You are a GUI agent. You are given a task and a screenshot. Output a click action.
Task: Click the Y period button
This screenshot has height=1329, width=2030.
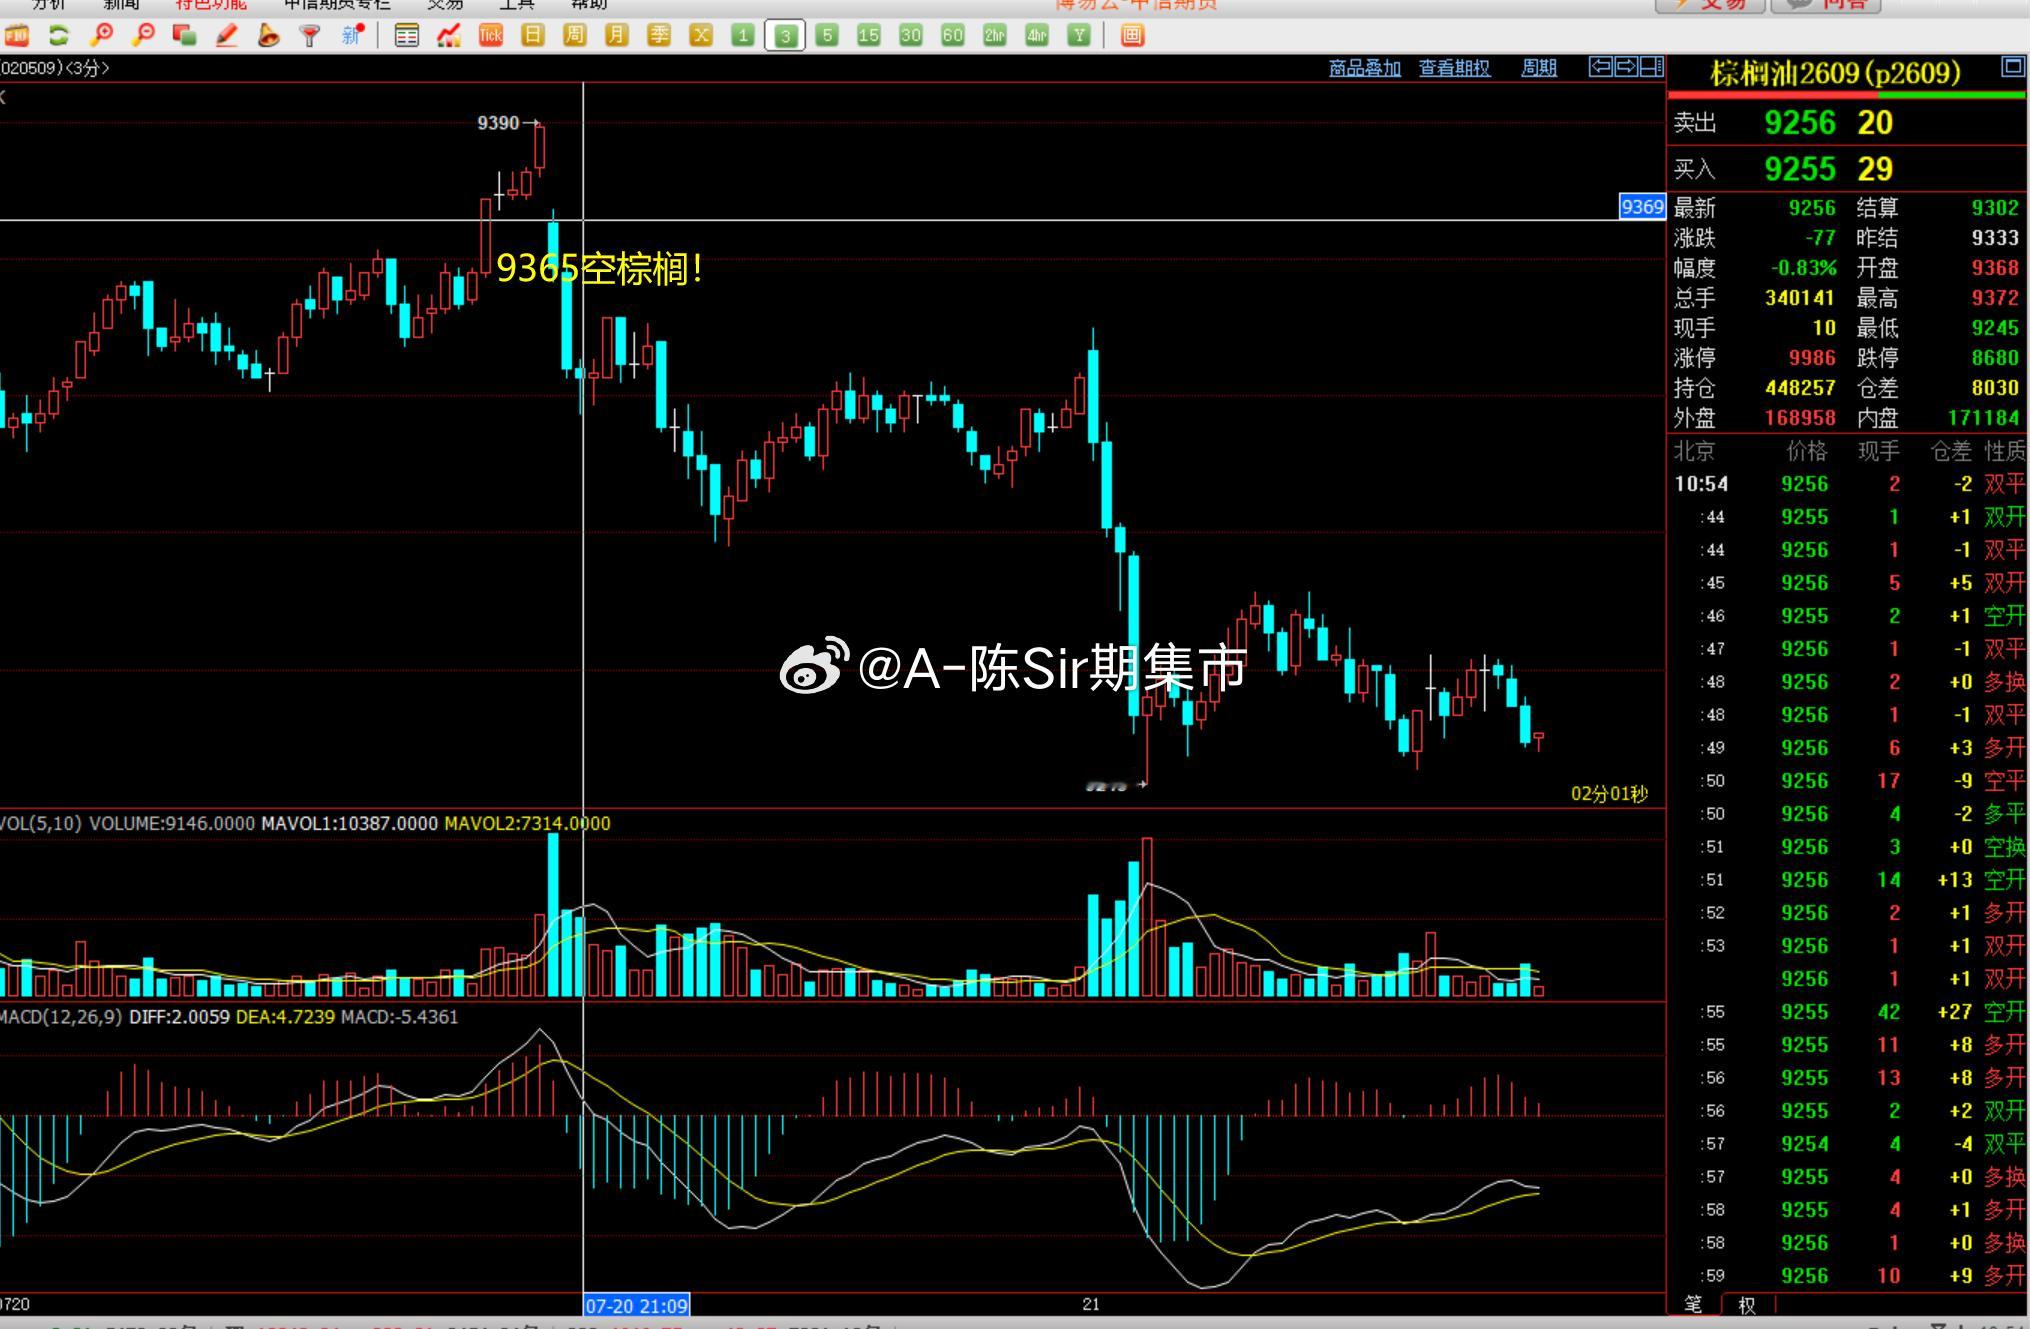point(1079,36)
